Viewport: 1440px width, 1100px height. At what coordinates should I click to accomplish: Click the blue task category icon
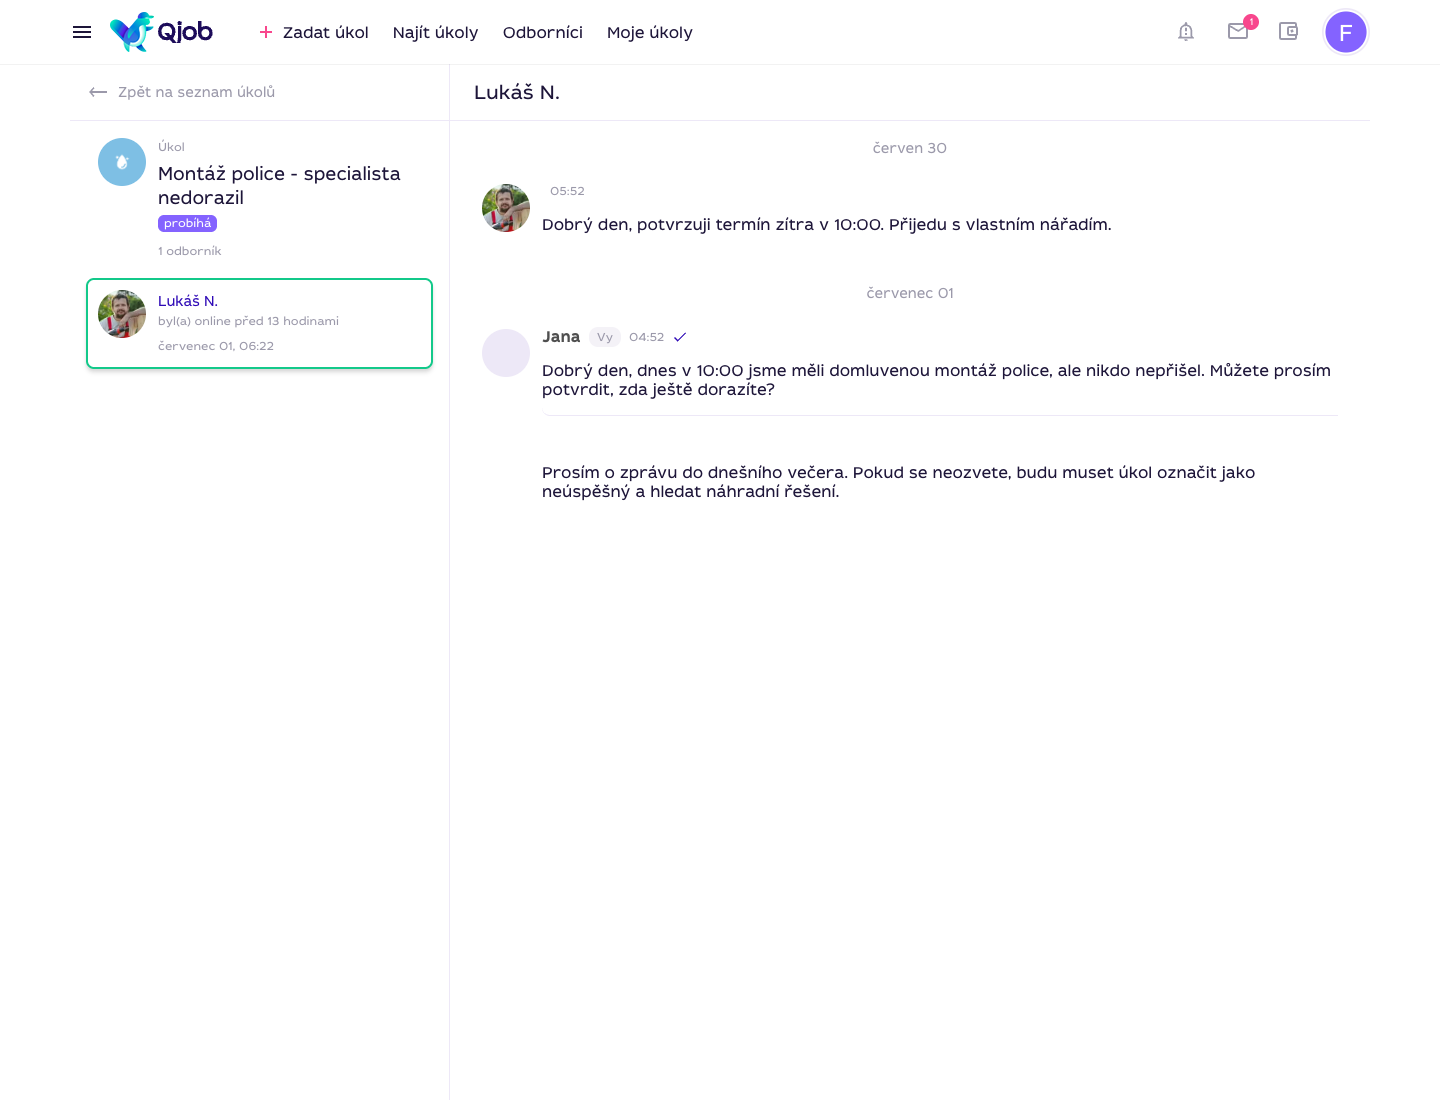[122, 162]
